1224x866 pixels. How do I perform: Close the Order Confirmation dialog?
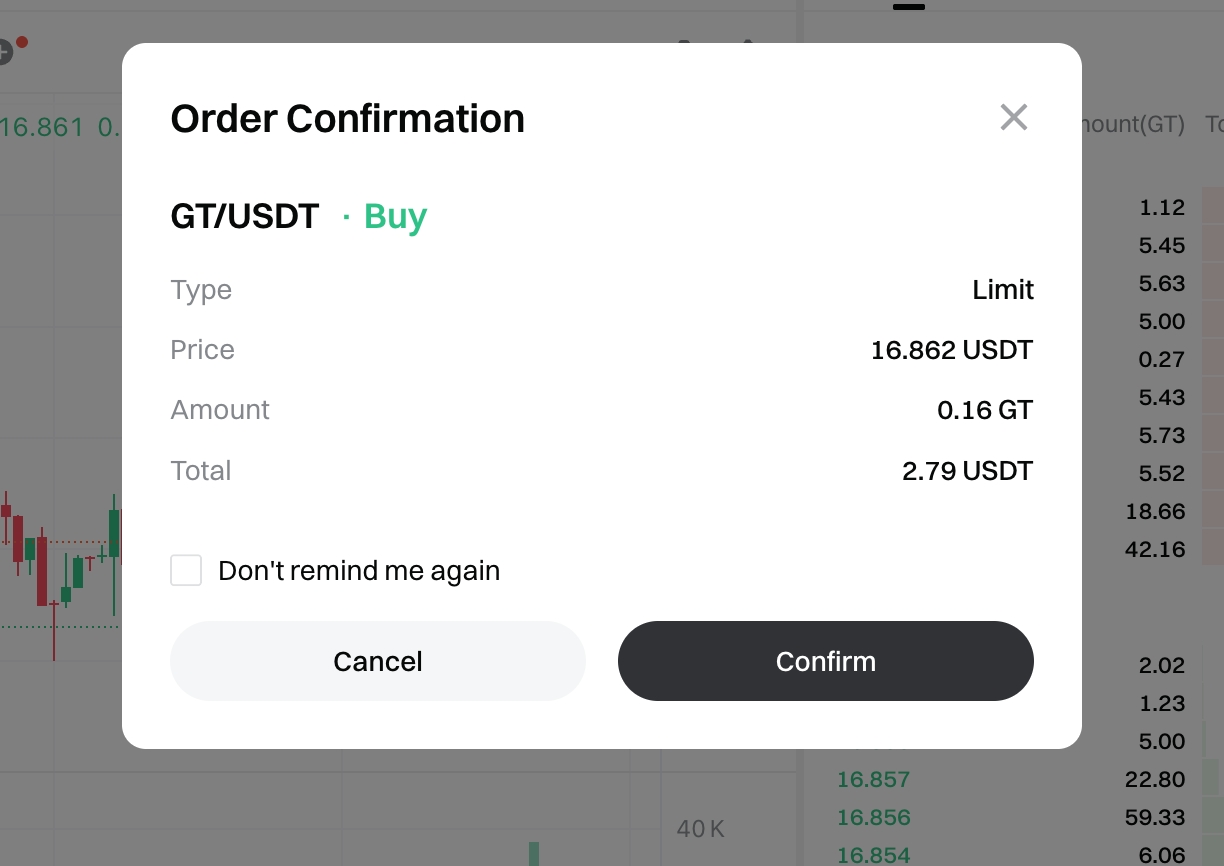coord(1013,118)
